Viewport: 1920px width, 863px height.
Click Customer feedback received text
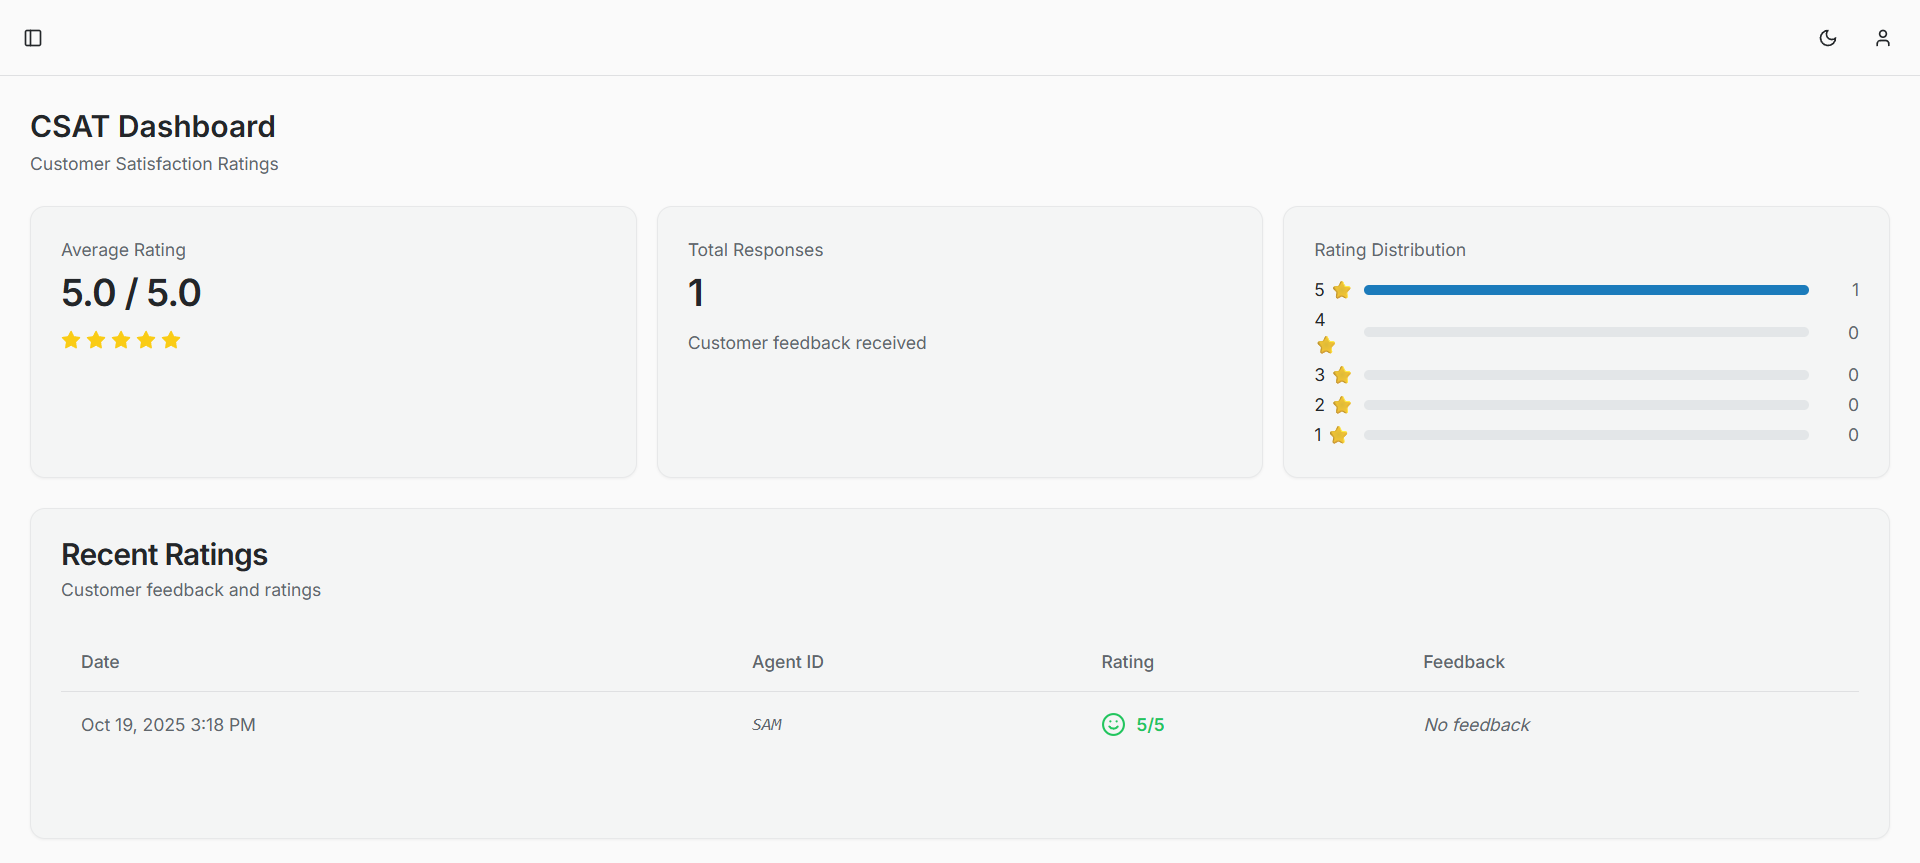(x=807, y=343)
